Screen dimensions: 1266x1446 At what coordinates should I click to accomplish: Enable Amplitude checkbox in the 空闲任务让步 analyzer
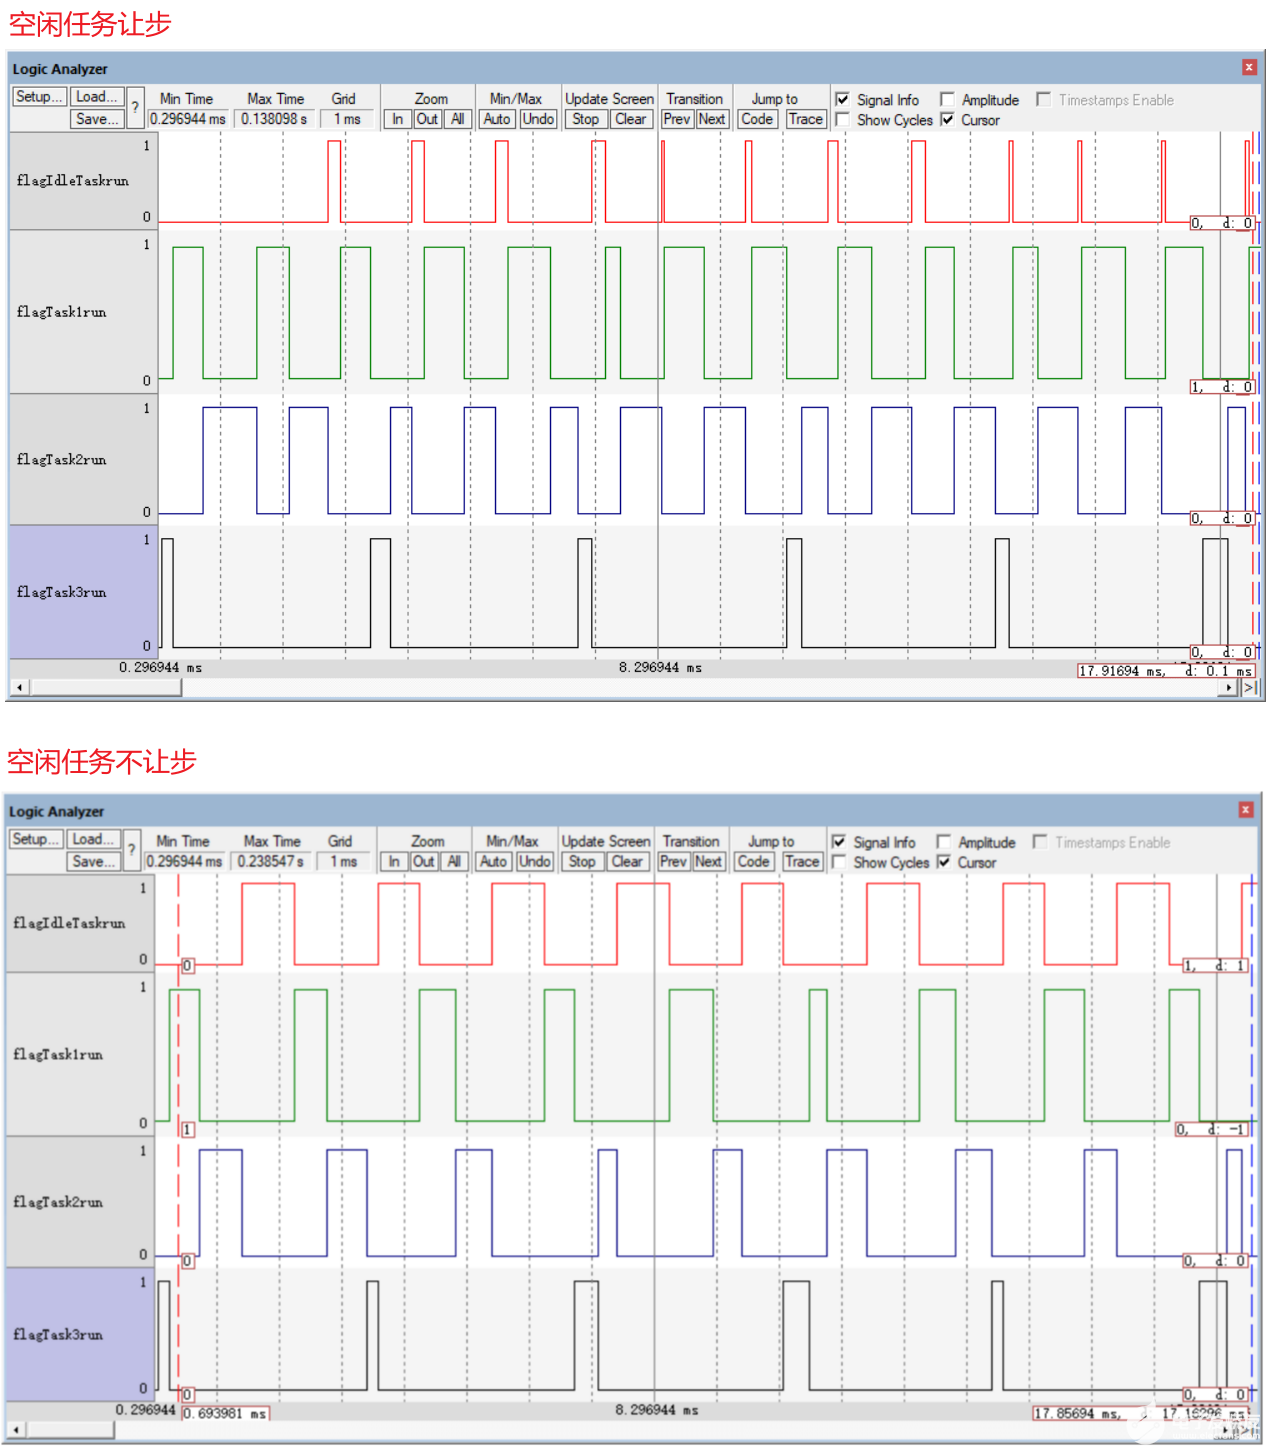[x=947, y=100]
